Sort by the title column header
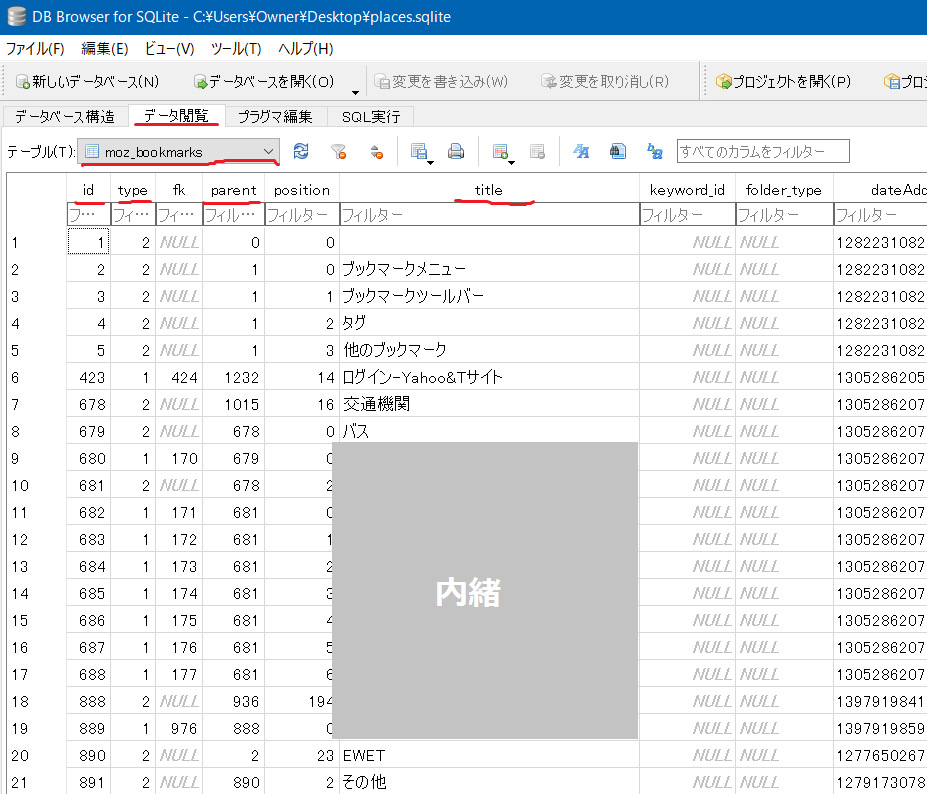 (489, 190)
